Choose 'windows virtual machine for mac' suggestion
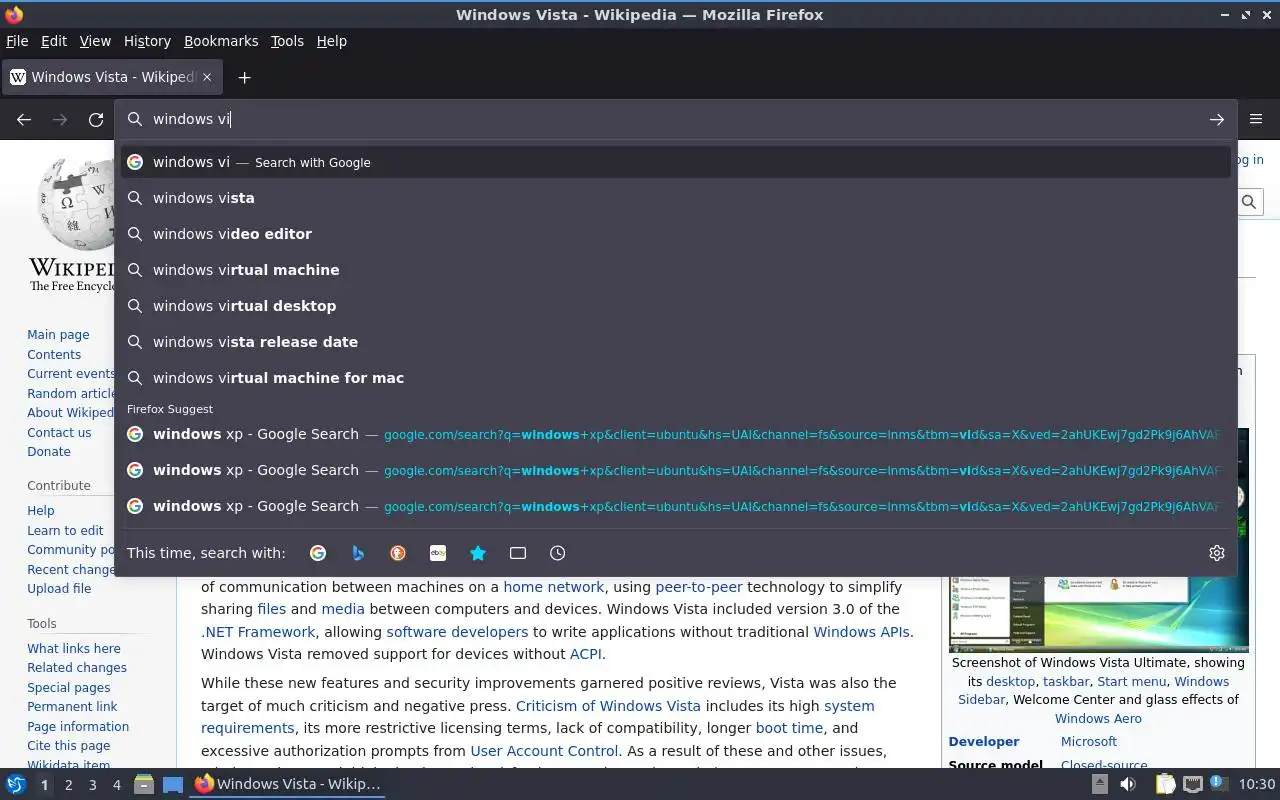Screen dimensions: 1280x800 coord(676,378)
